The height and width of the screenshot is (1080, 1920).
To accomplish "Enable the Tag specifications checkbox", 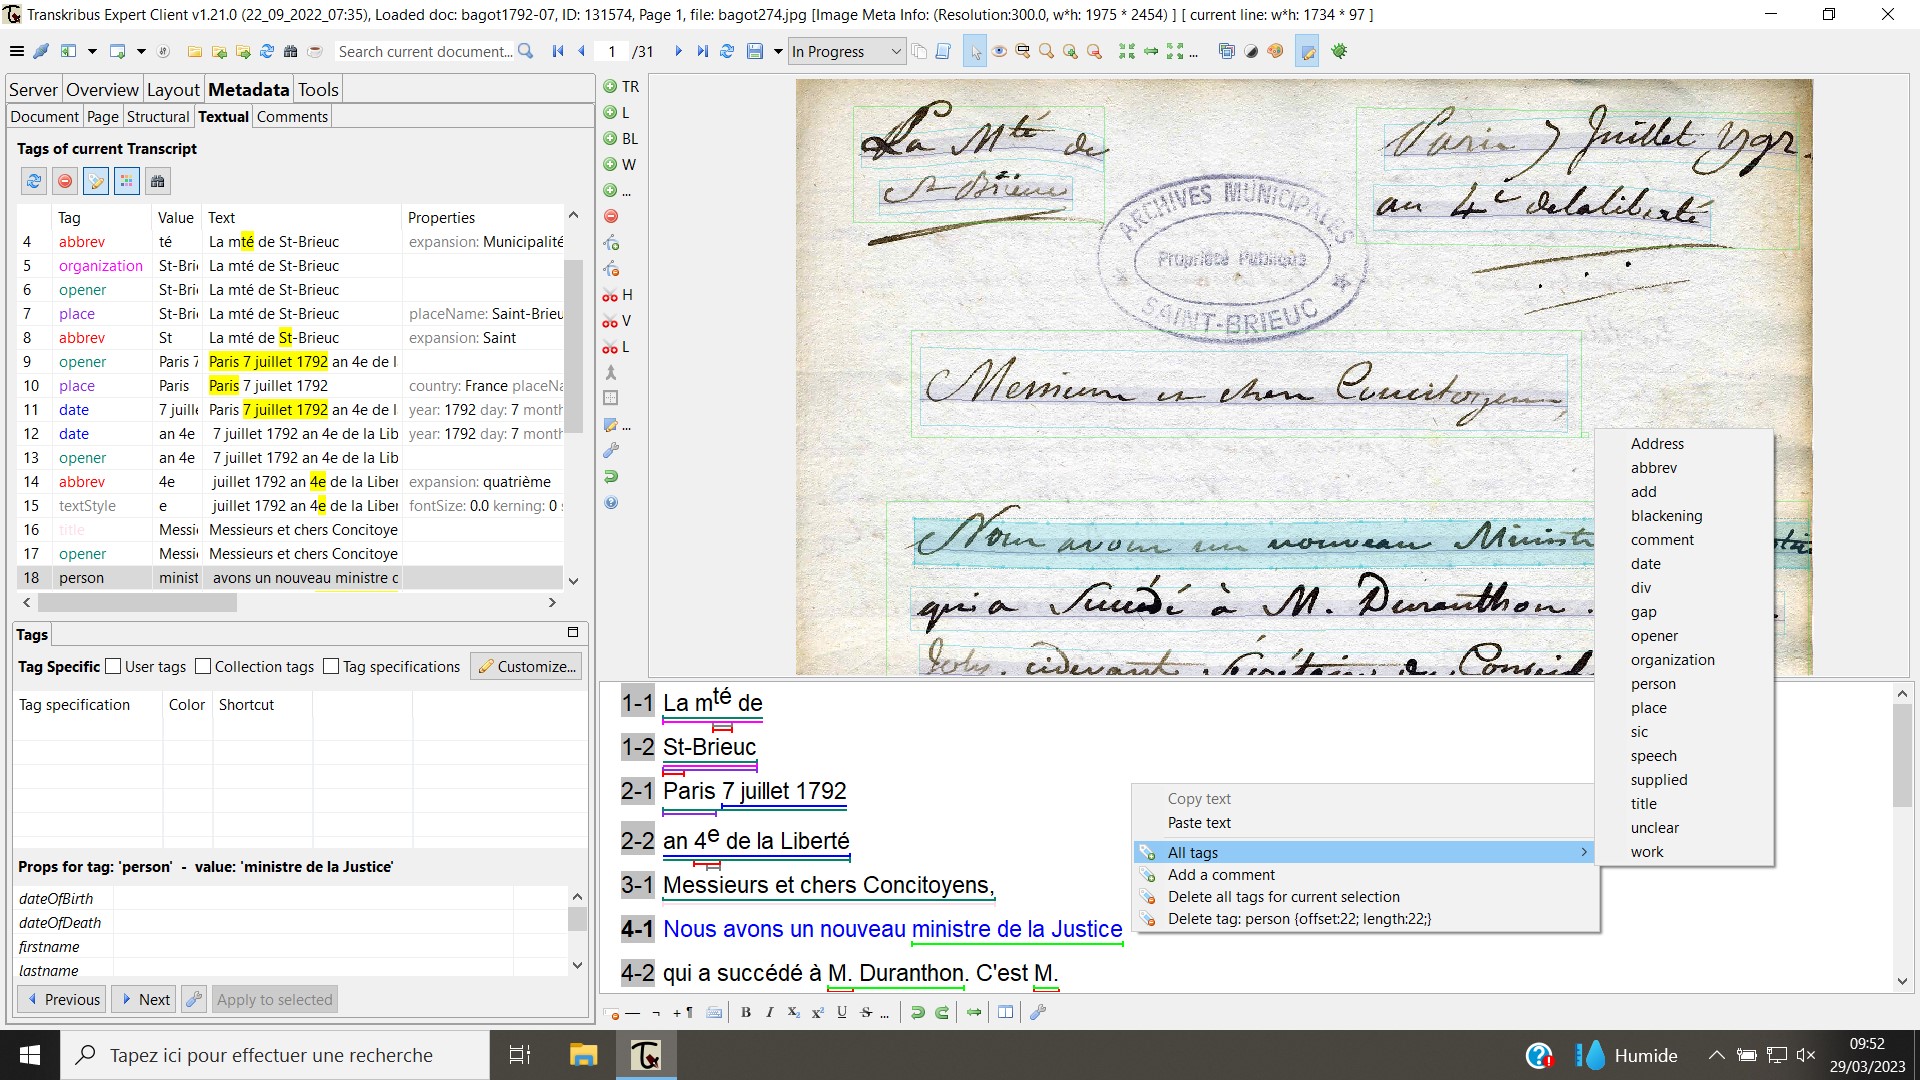I will point(331,666).
